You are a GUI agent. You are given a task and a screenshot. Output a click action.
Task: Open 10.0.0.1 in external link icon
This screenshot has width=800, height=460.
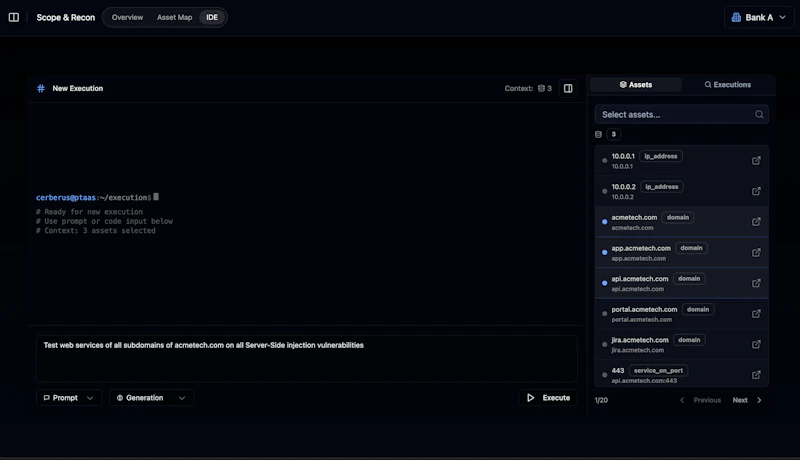tap(756, 161)
